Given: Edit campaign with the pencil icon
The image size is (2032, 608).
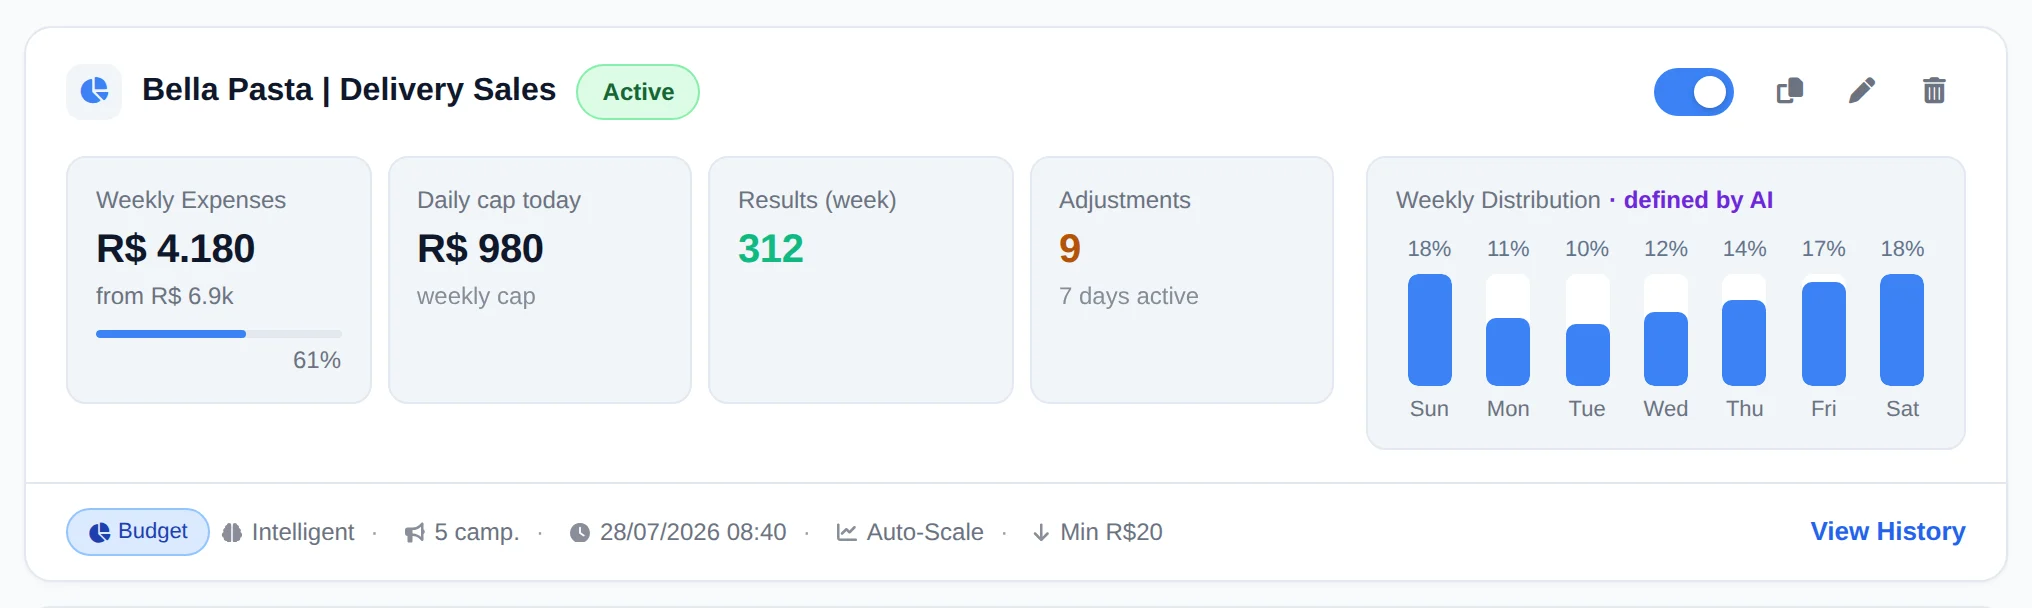Looking at the screenshot, I should 1861,91.
